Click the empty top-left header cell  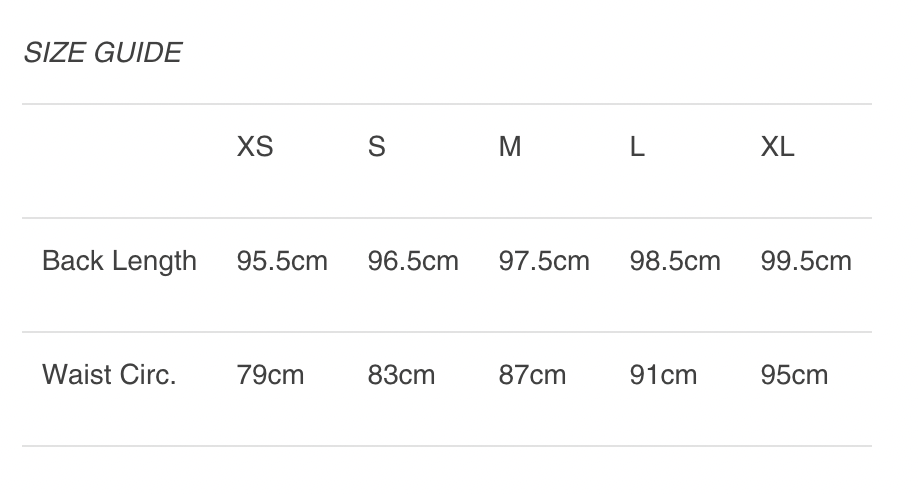click(x=119, y=161)
